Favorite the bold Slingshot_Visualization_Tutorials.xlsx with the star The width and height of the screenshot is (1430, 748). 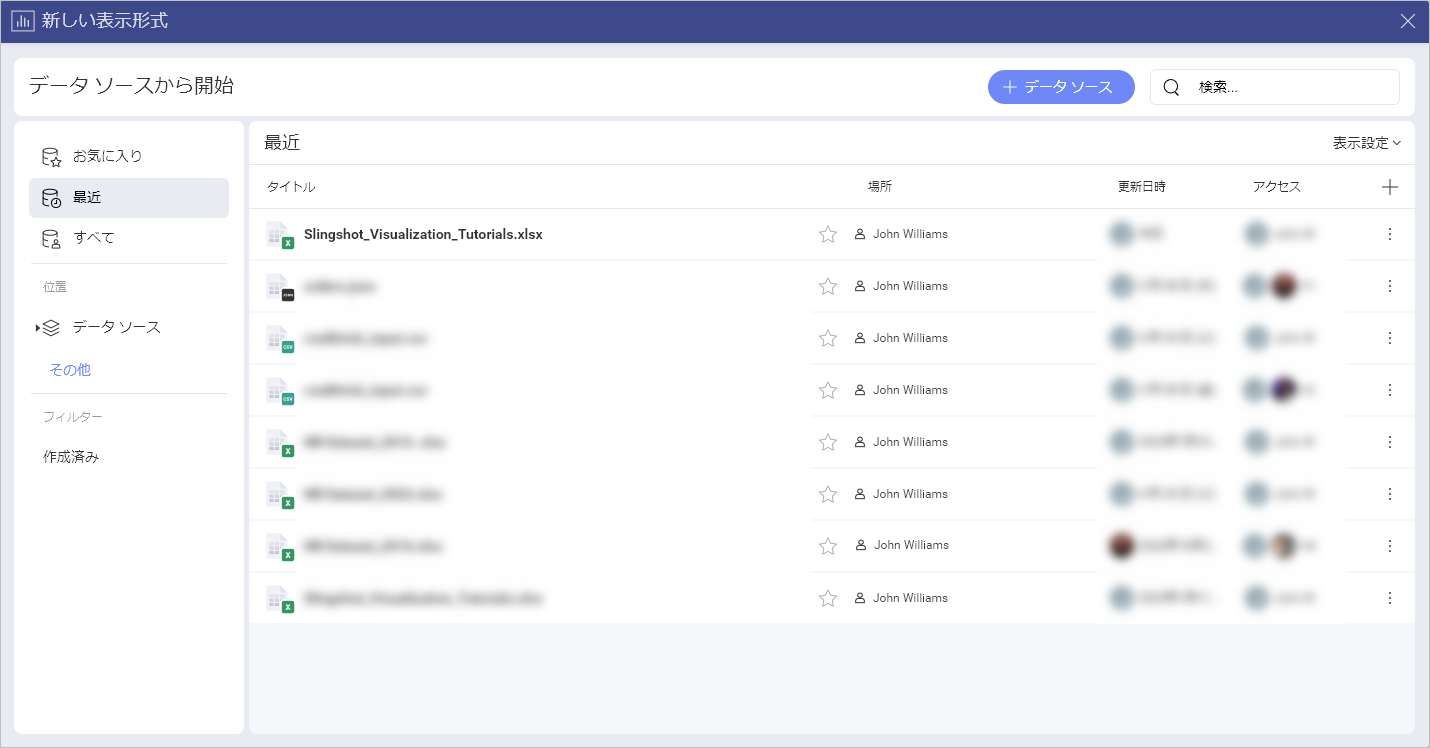828,234
